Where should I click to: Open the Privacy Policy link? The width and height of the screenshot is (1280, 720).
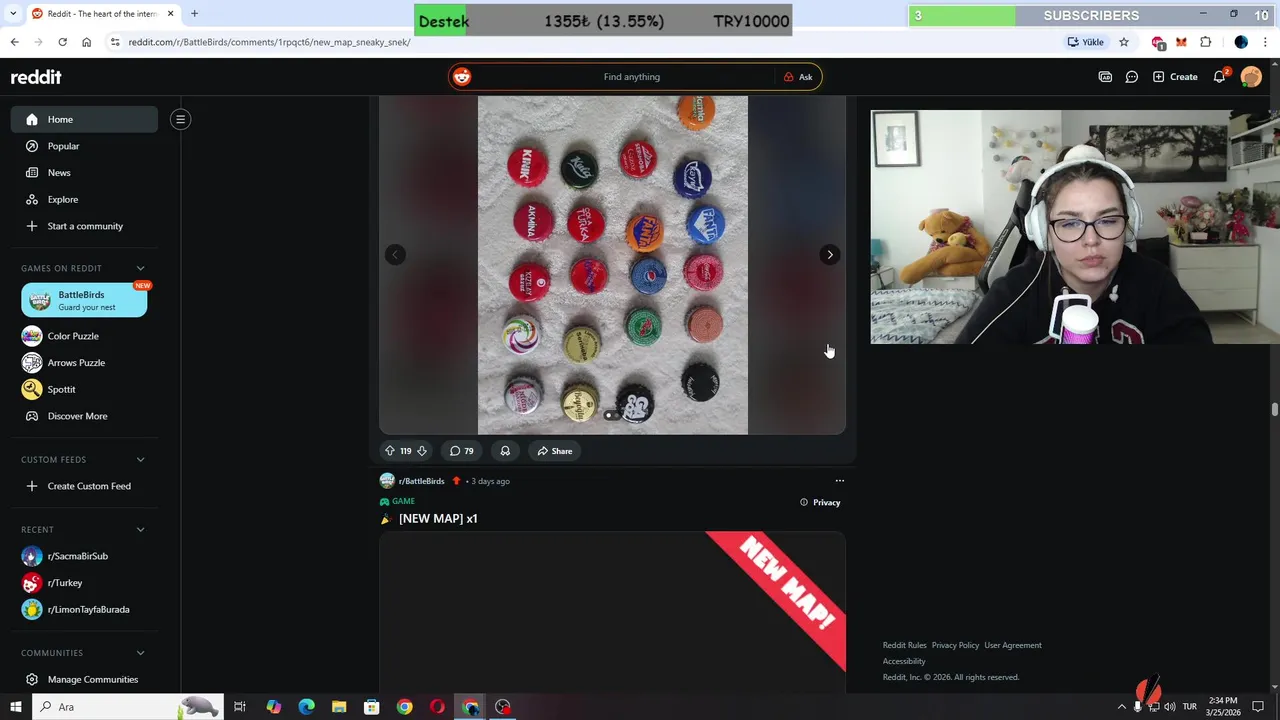tap(955, 645)
